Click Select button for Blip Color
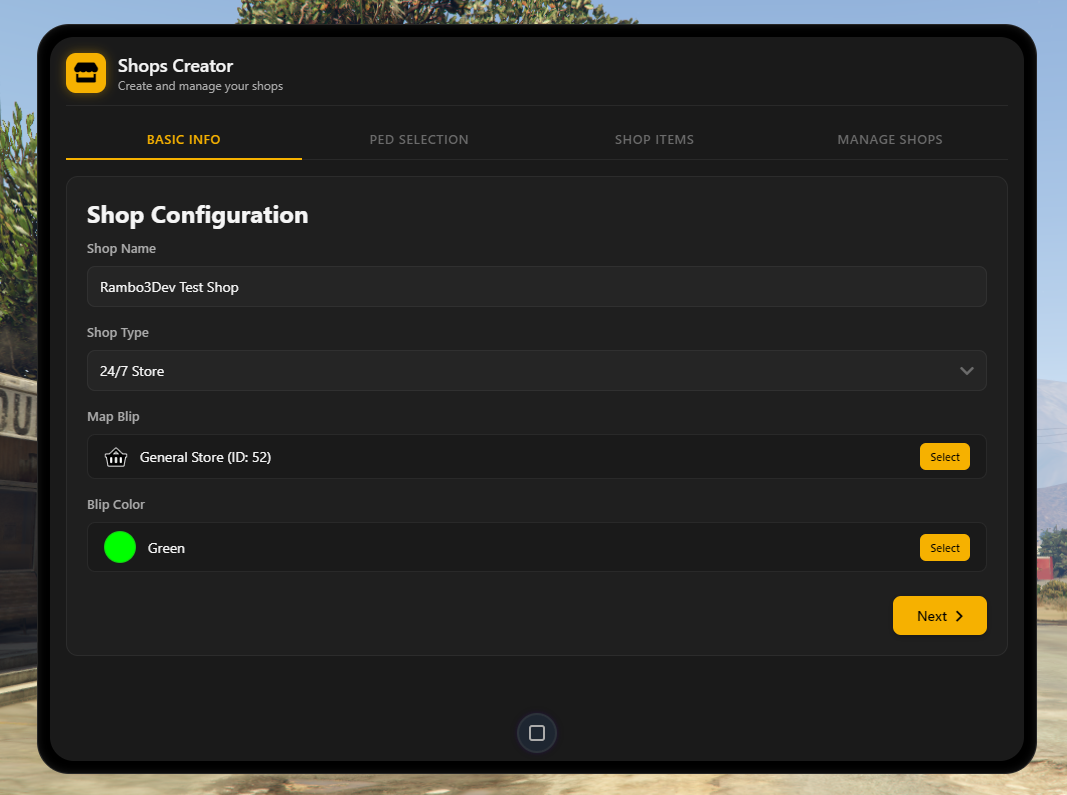This screenshot has height=795, width=1067. click(x=945, y=548)
